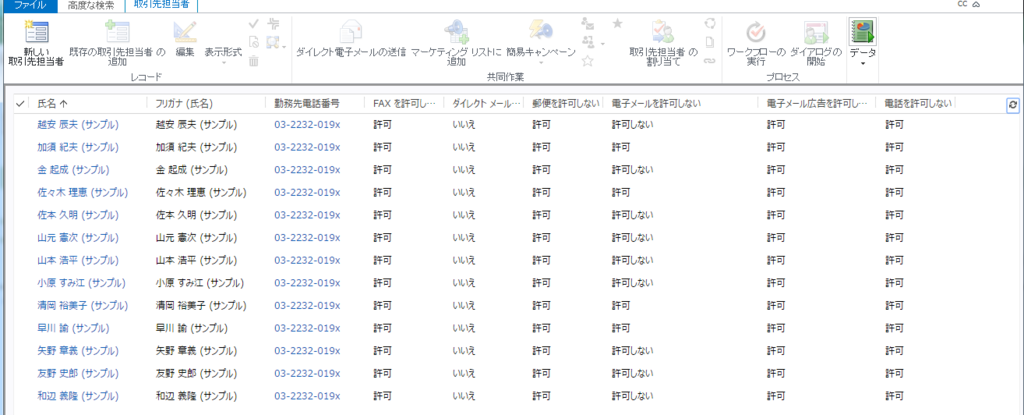1024x415 pixels.
Task: Click the filled star follow icon
Action: point(617,24)
